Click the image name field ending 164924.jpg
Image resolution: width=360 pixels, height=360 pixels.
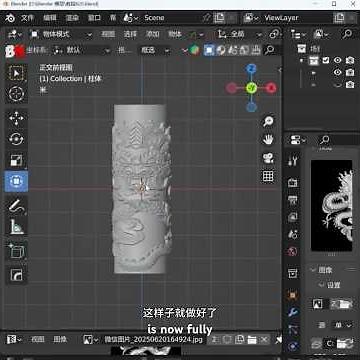153,339
